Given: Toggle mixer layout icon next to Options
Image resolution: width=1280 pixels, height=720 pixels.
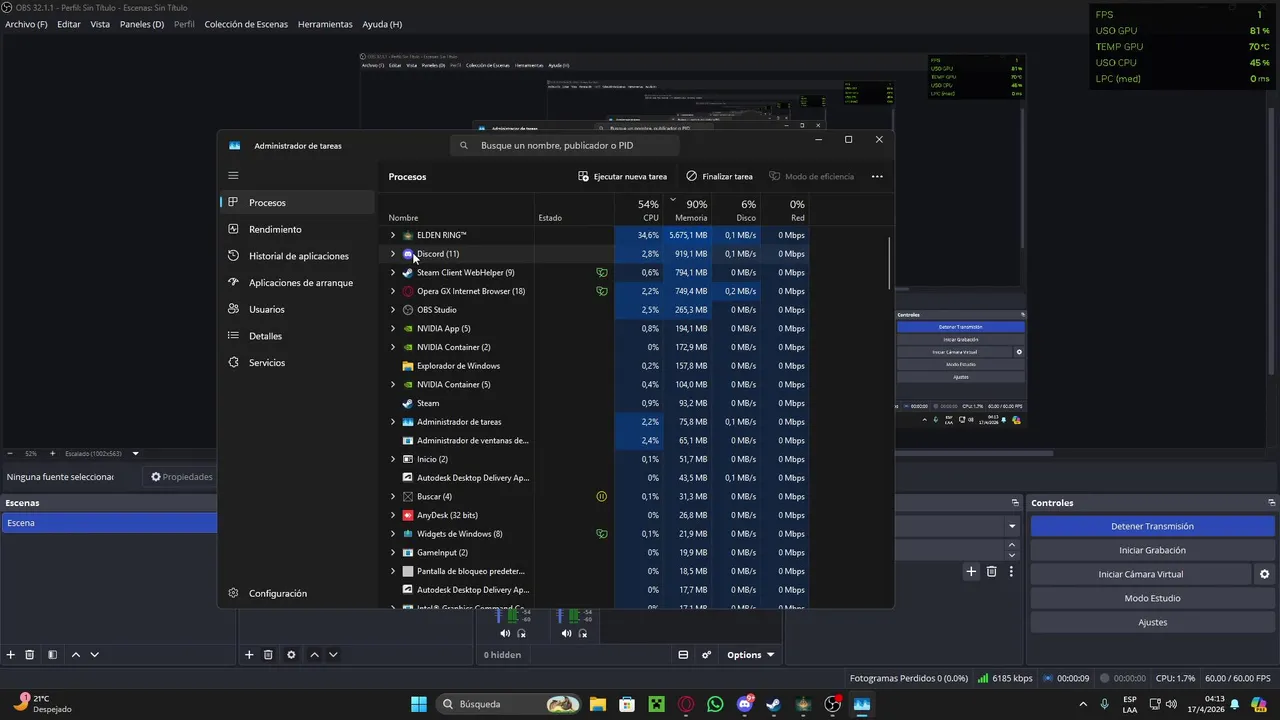Looking at the screenshot, I should pyautogui.click(x=683, y=655).
